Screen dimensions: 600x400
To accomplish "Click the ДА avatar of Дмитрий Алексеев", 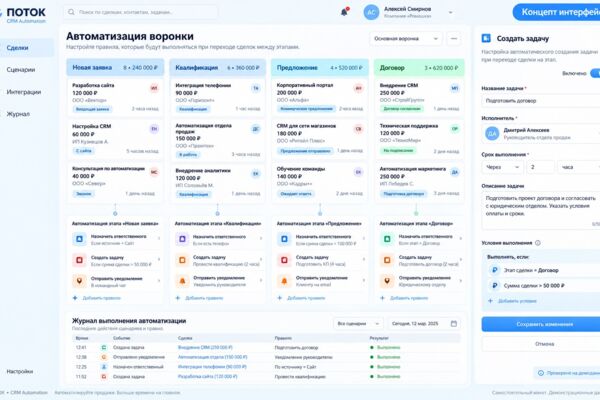I will (x=492, y=134).
